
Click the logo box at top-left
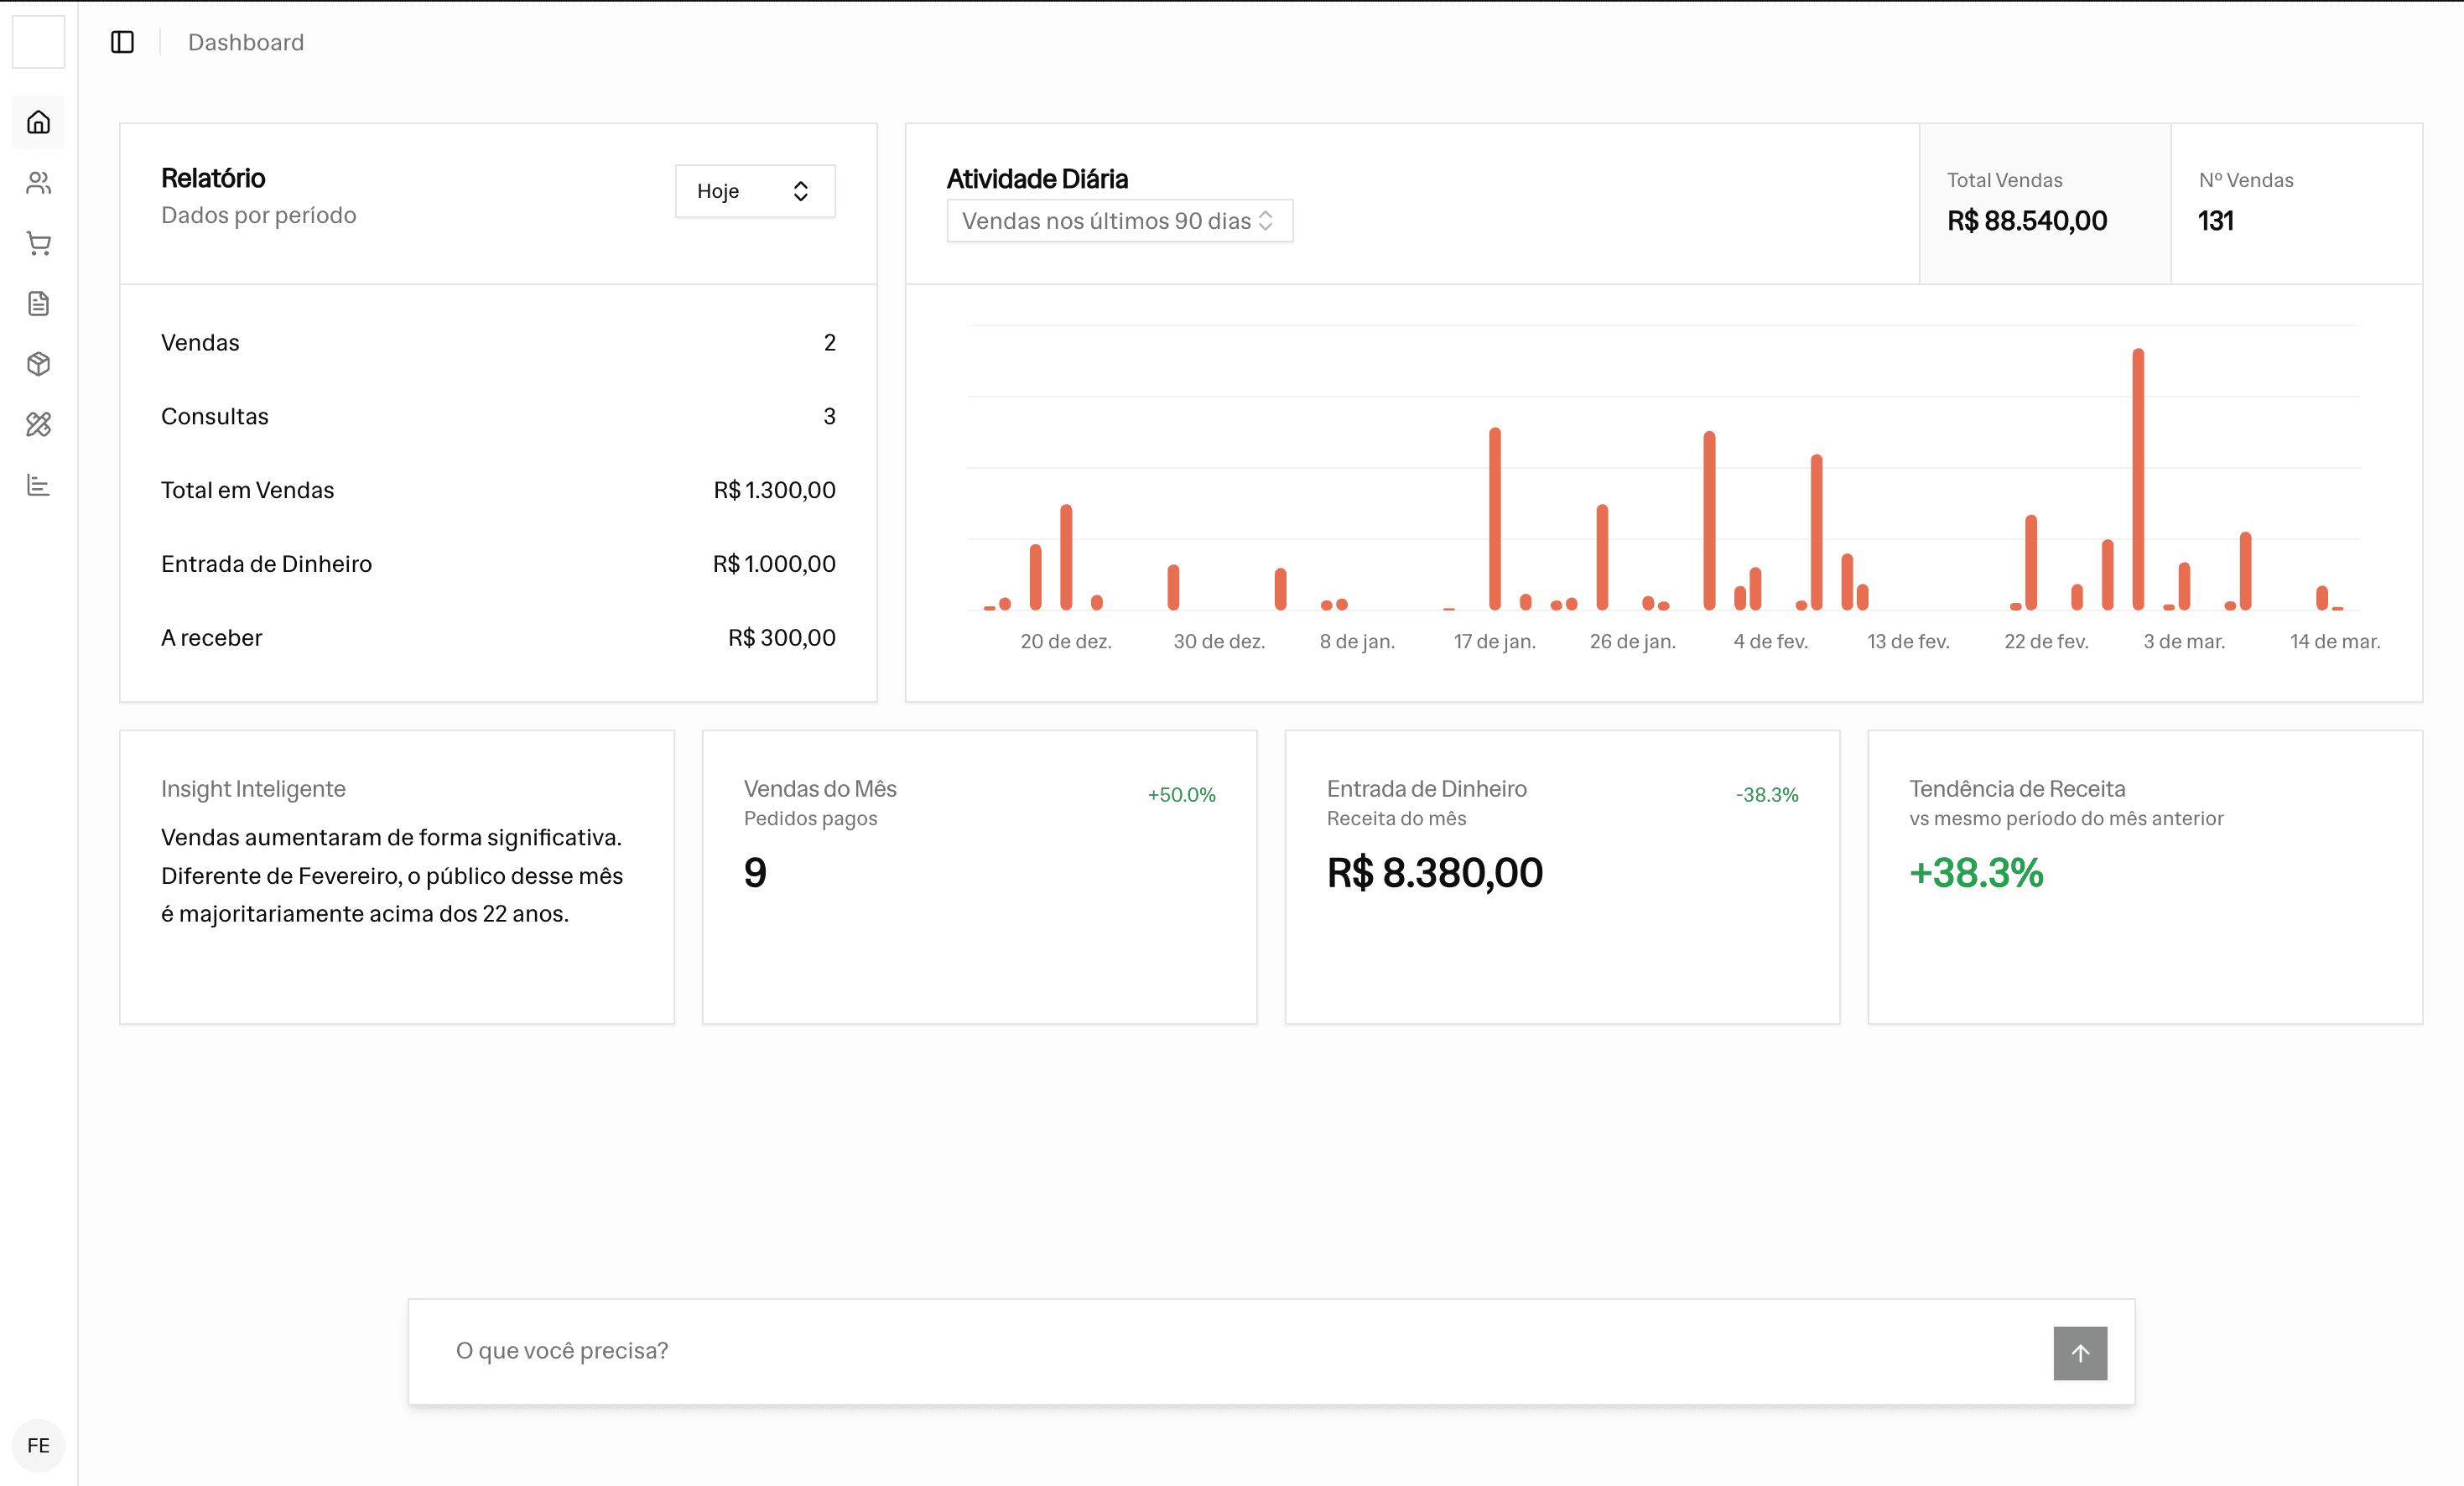click(38, 42)
